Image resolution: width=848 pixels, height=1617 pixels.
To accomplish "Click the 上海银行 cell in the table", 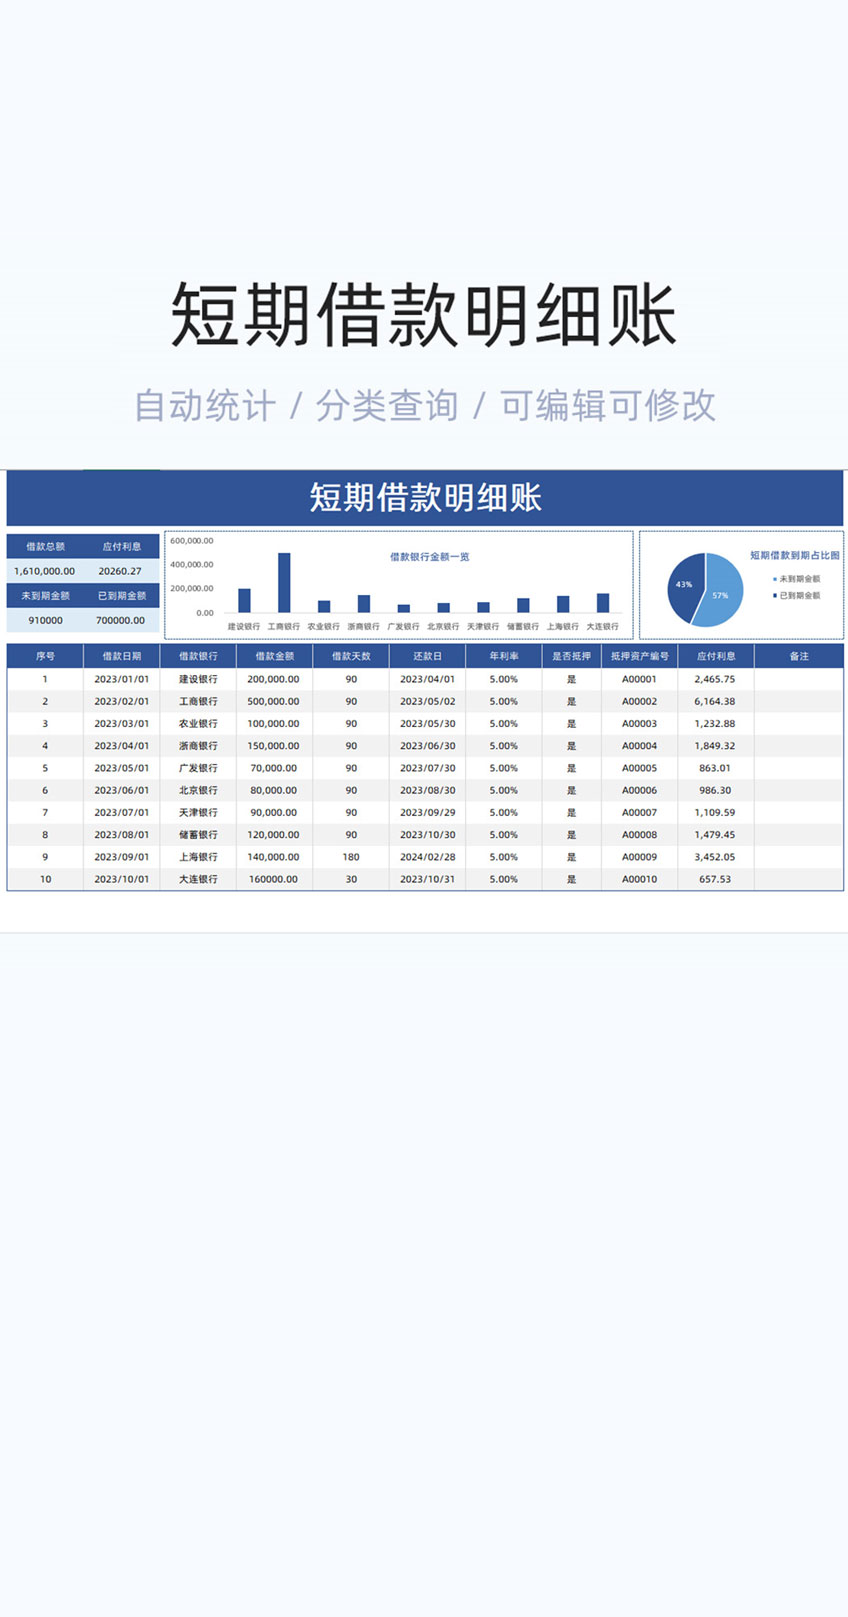I will coord(198,857).
